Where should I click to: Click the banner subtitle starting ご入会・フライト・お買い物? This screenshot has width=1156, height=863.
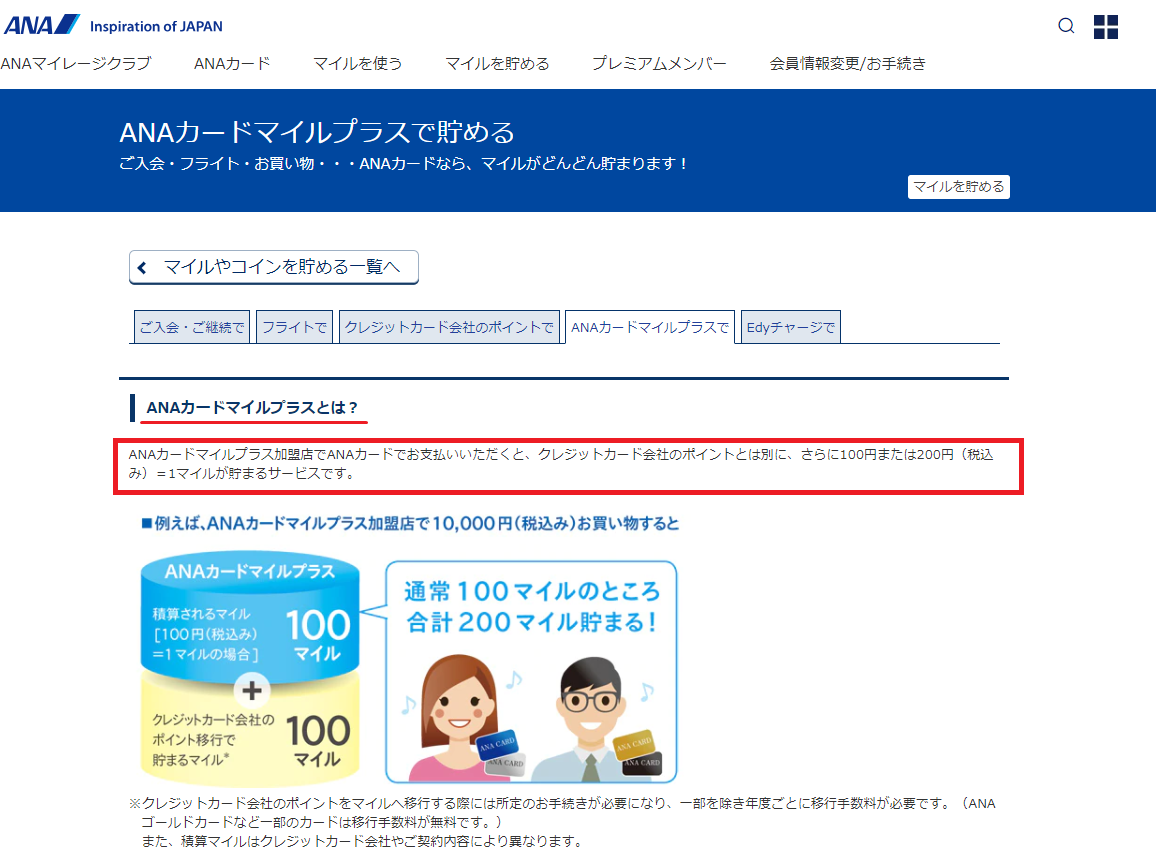point(403,164)
